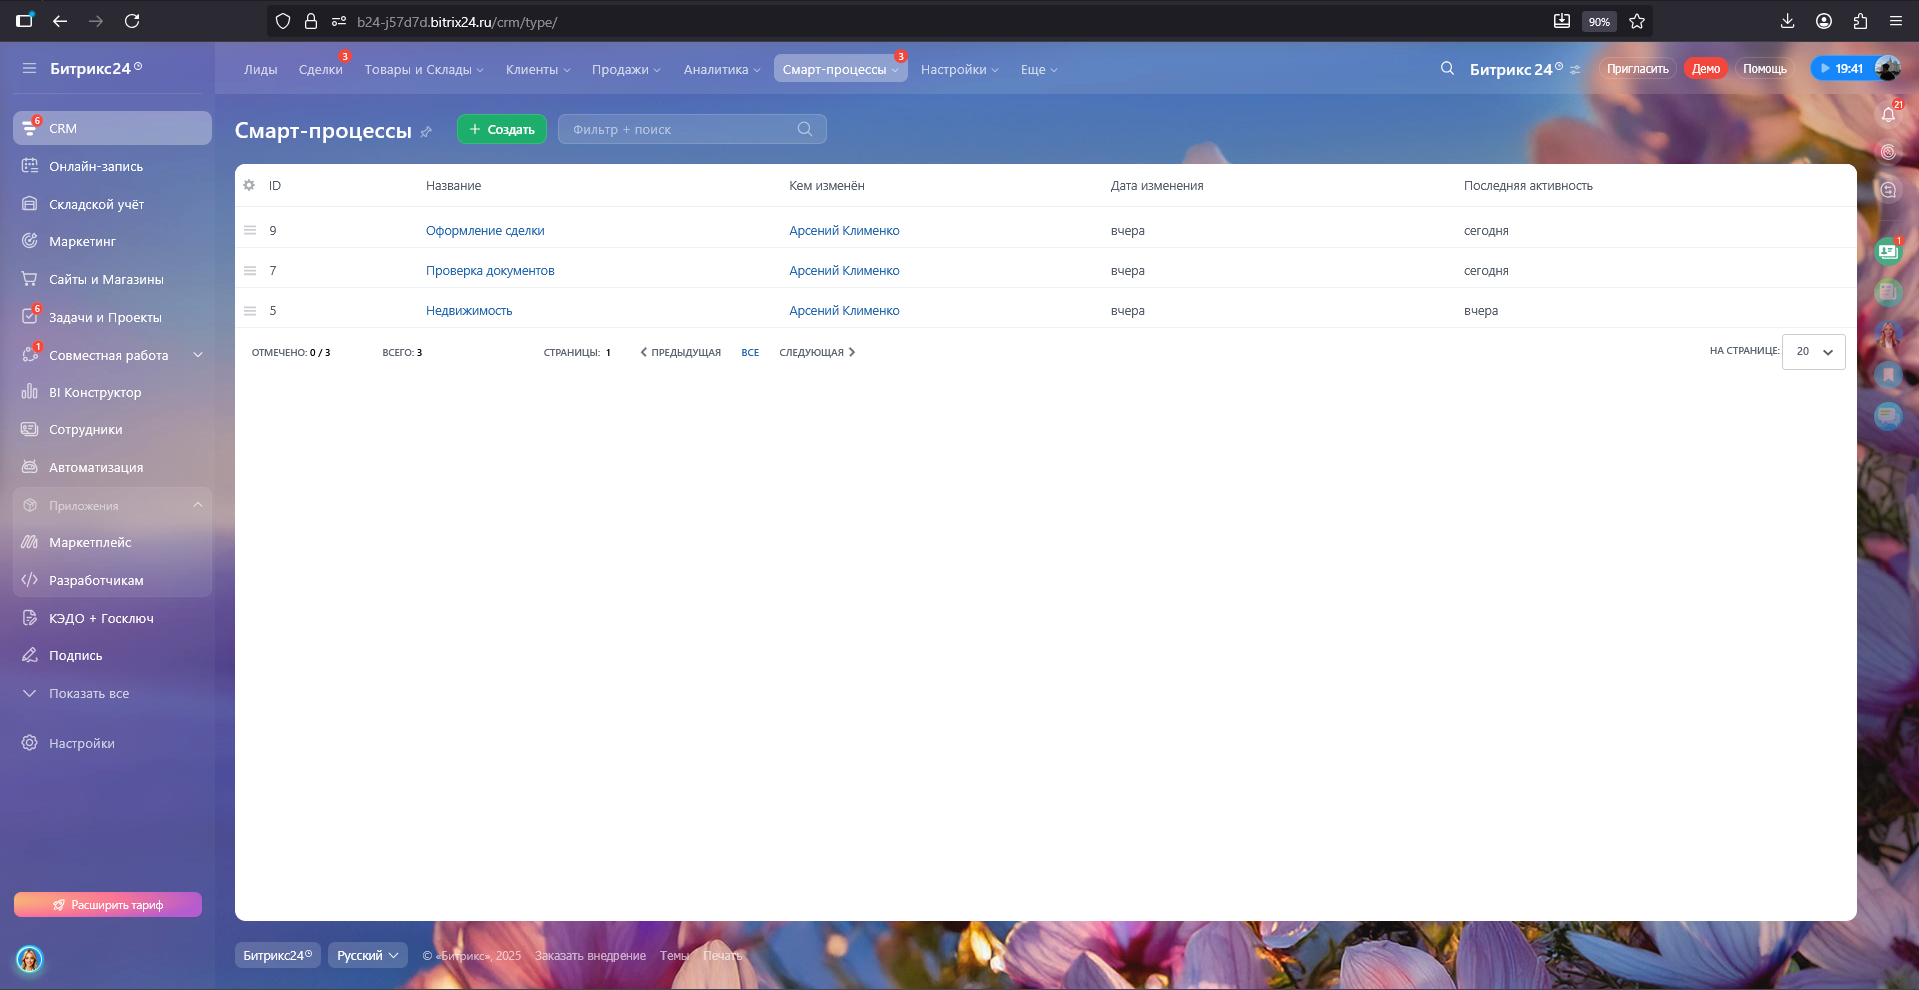Click Расширить тариф button

coord(108,904)
